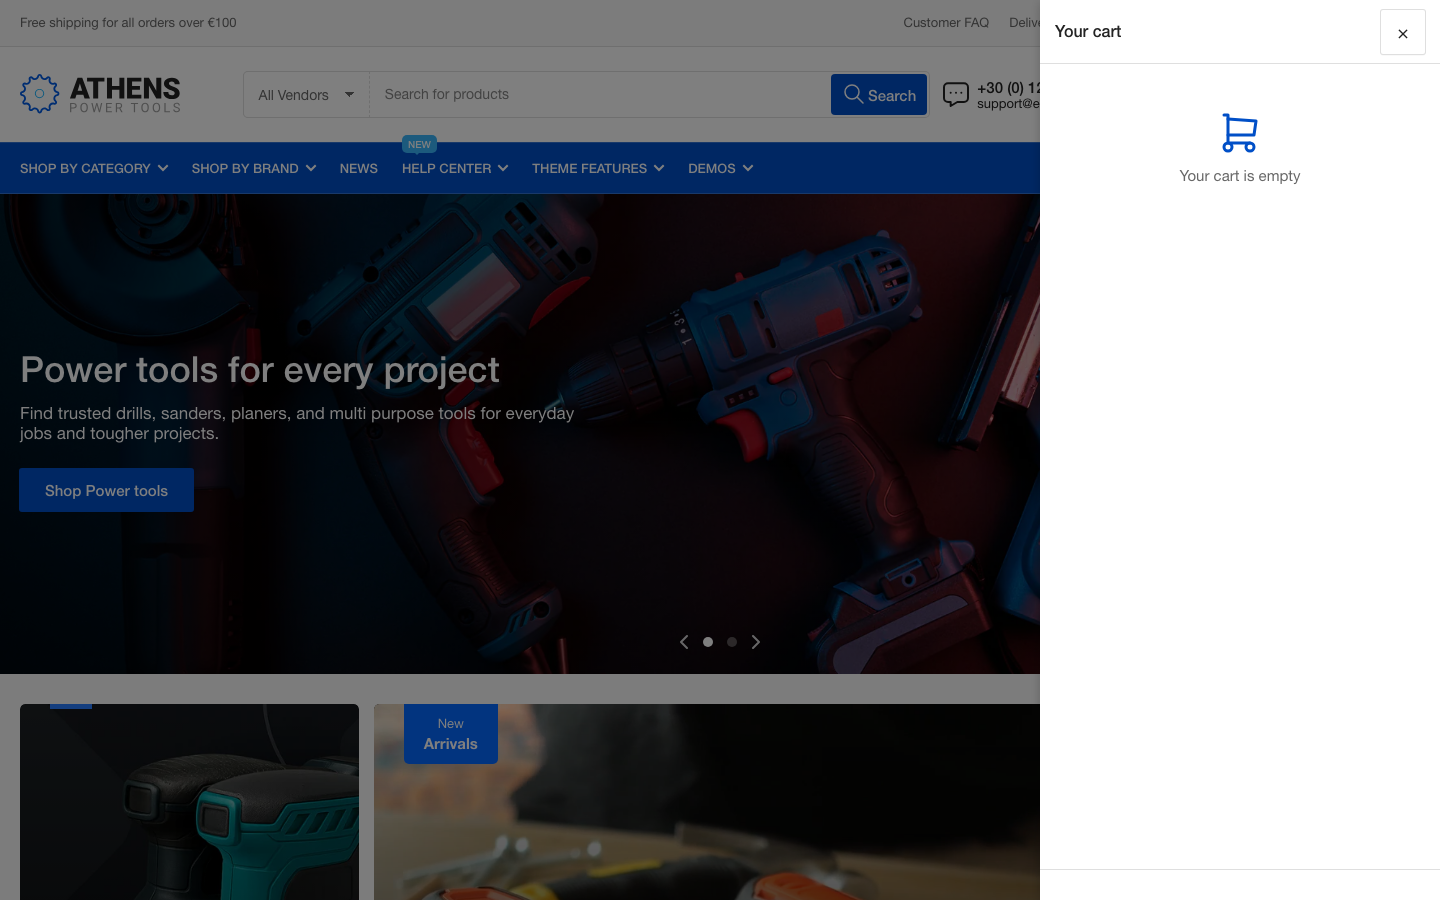Select the first slide dot

point(708,642)
